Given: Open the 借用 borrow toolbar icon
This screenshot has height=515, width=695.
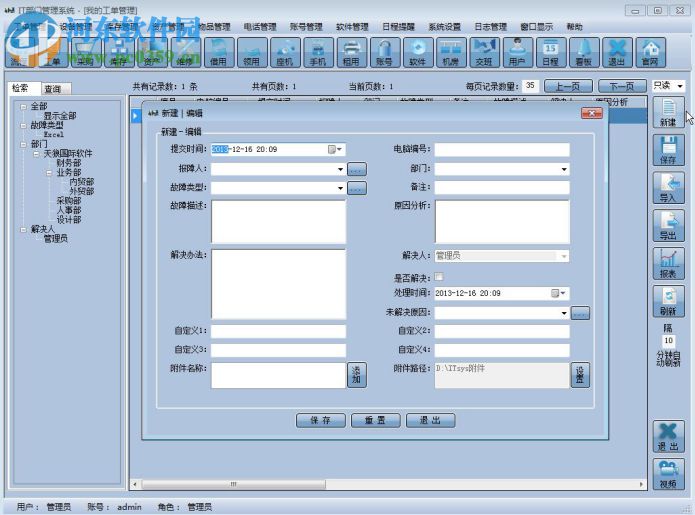Looking at the screenshot, I should (x=218, y=53).
